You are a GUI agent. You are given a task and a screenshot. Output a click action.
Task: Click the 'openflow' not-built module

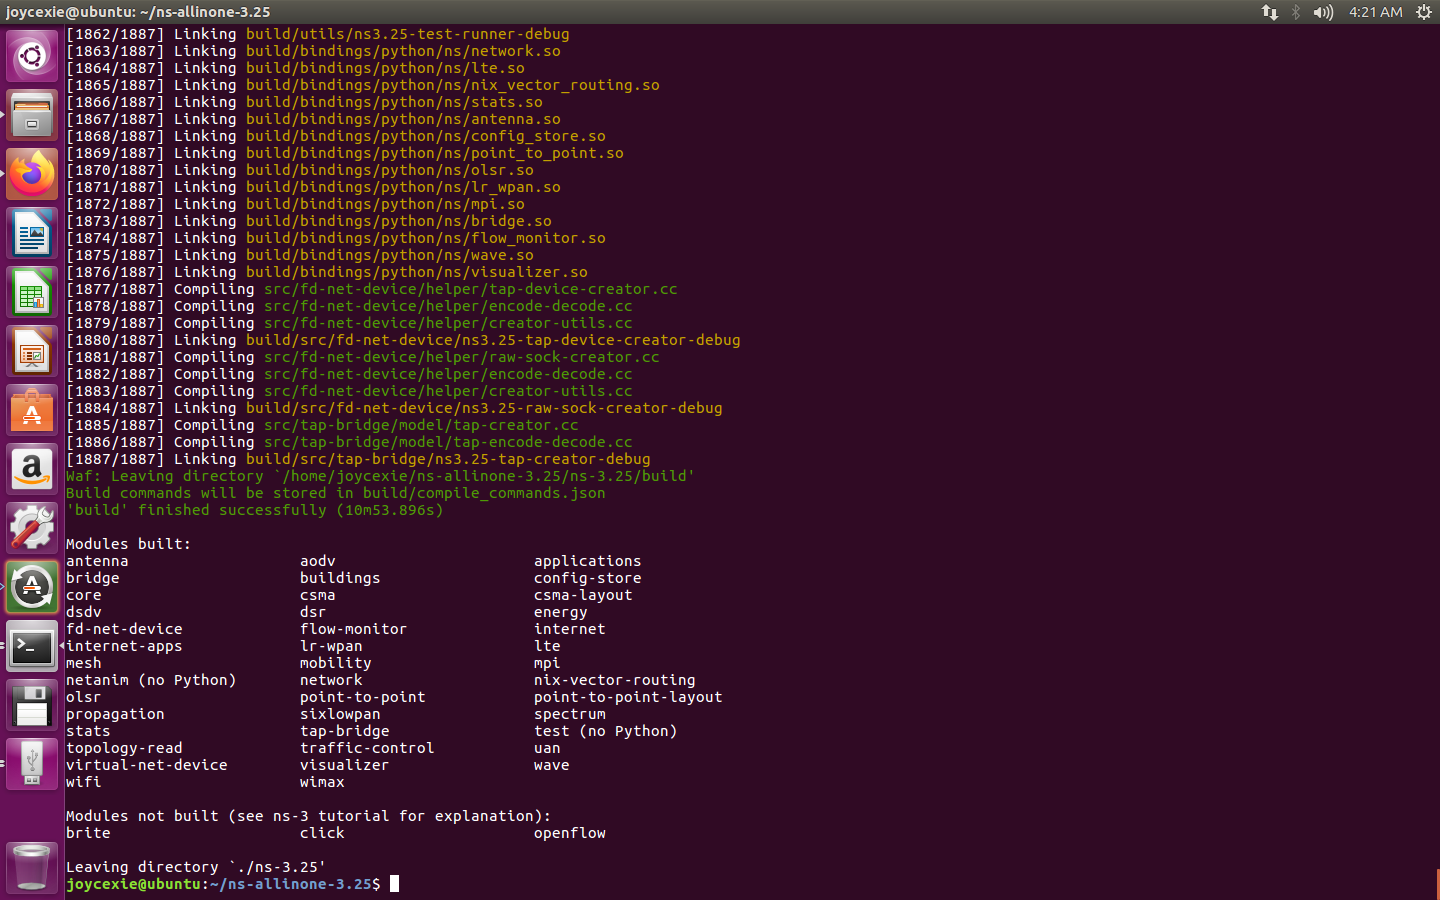569,833
